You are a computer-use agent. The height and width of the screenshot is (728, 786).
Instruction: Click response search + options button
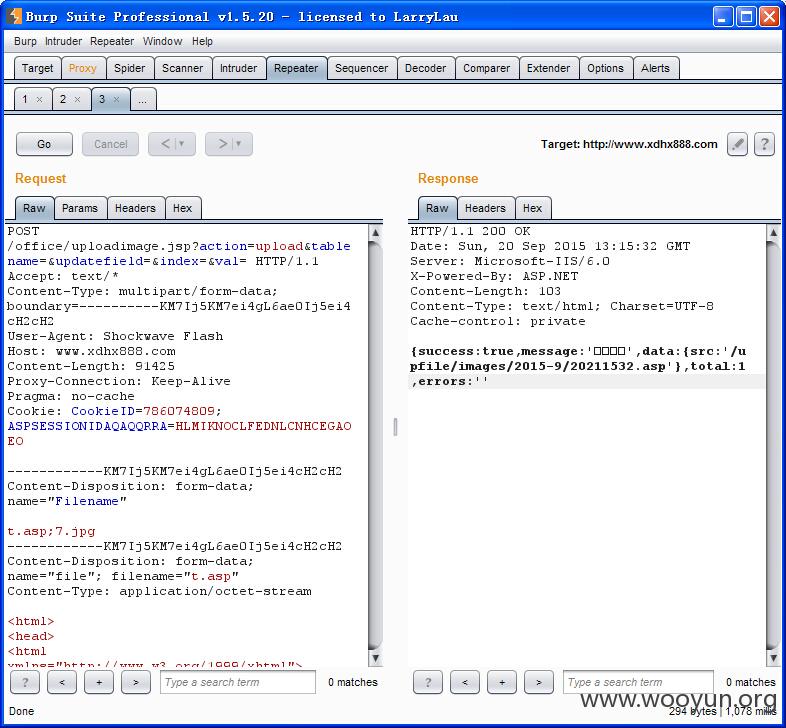pos(502,682)
